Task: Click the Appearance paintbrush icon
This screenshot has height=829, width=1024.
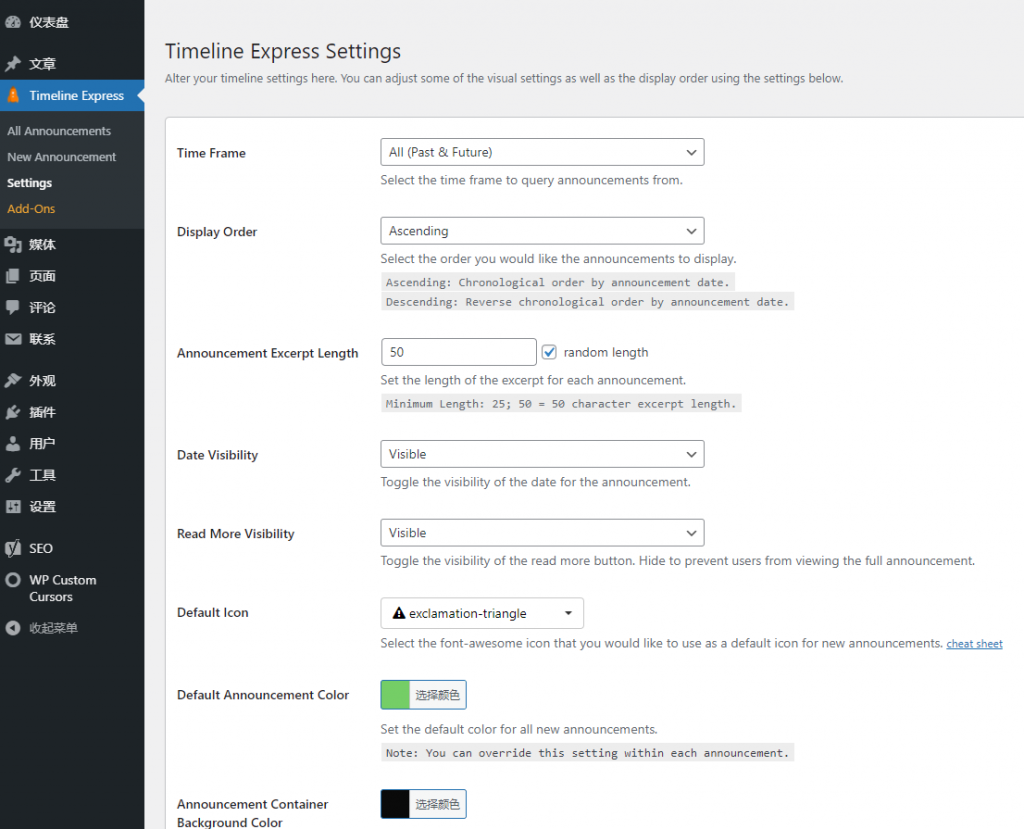Action: coord(13,381)
